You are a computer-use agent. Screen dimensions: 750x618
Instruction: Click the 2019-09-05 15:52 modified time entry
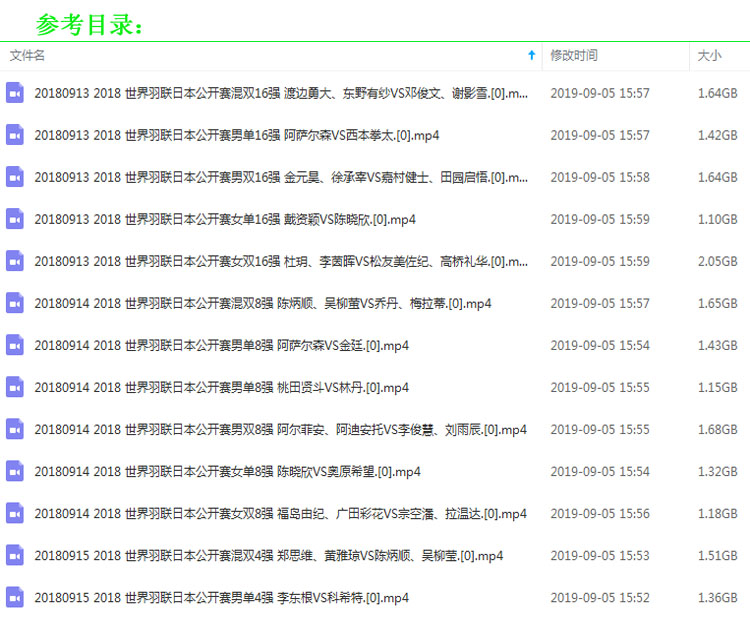click(599, 598)
